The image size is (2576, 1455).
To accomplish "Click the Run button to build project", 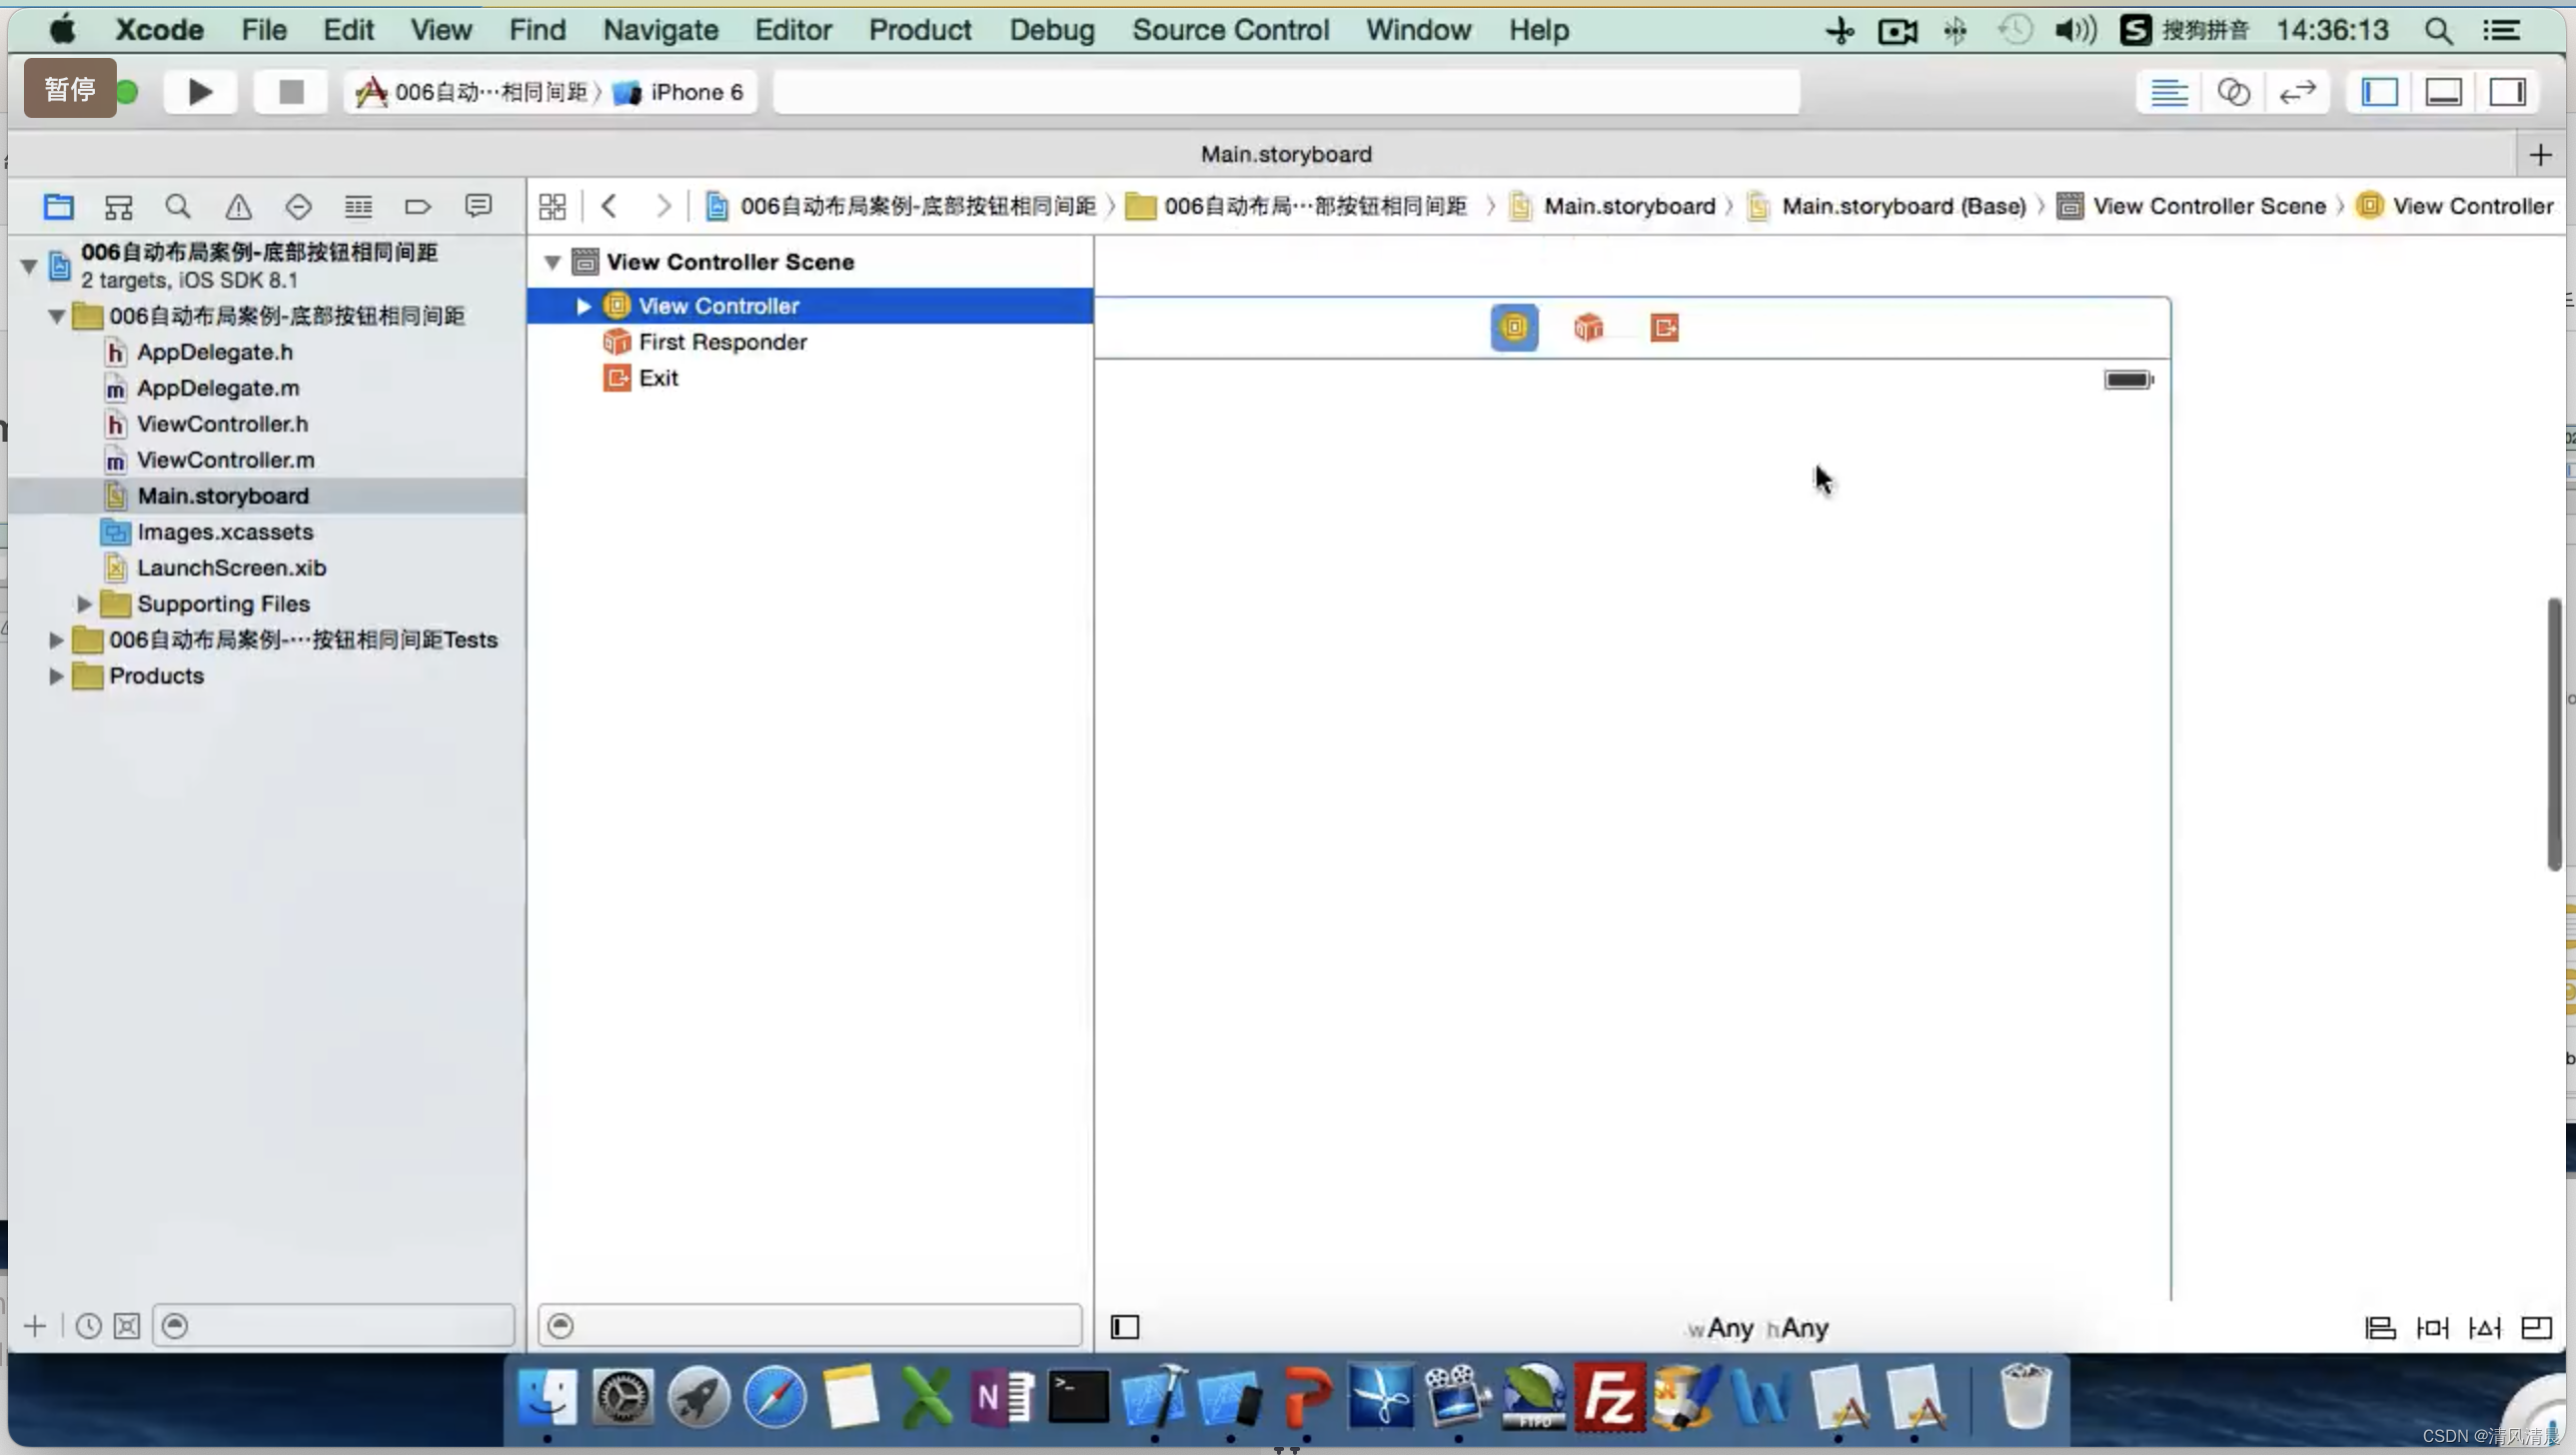I will (x=197, y=92).
